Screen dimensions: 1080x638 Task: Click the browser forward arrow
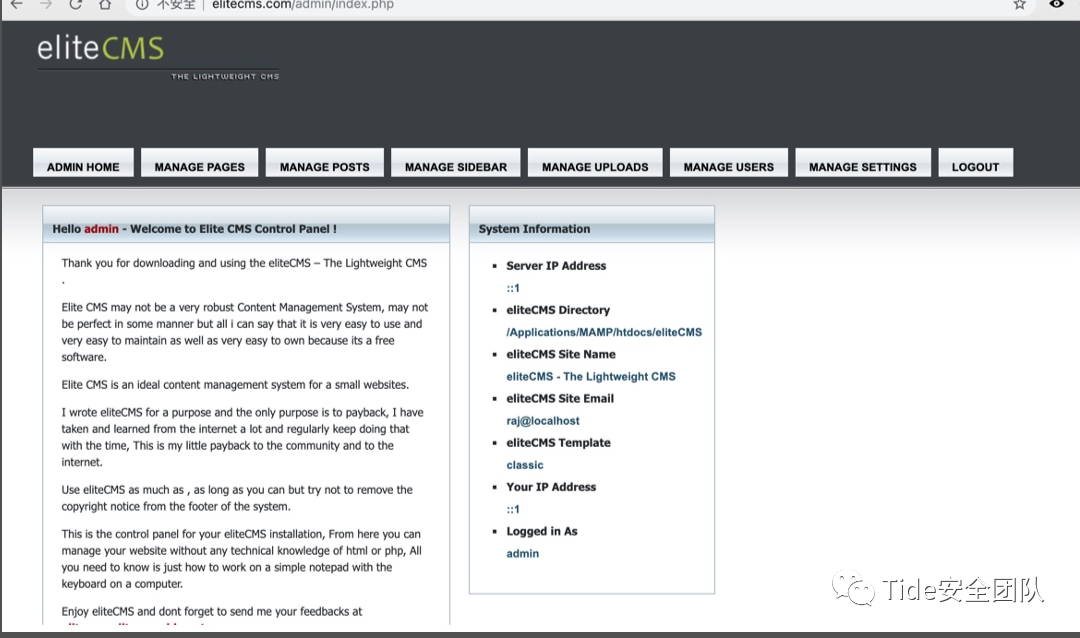pyautogui.click(x=46, y=4)
